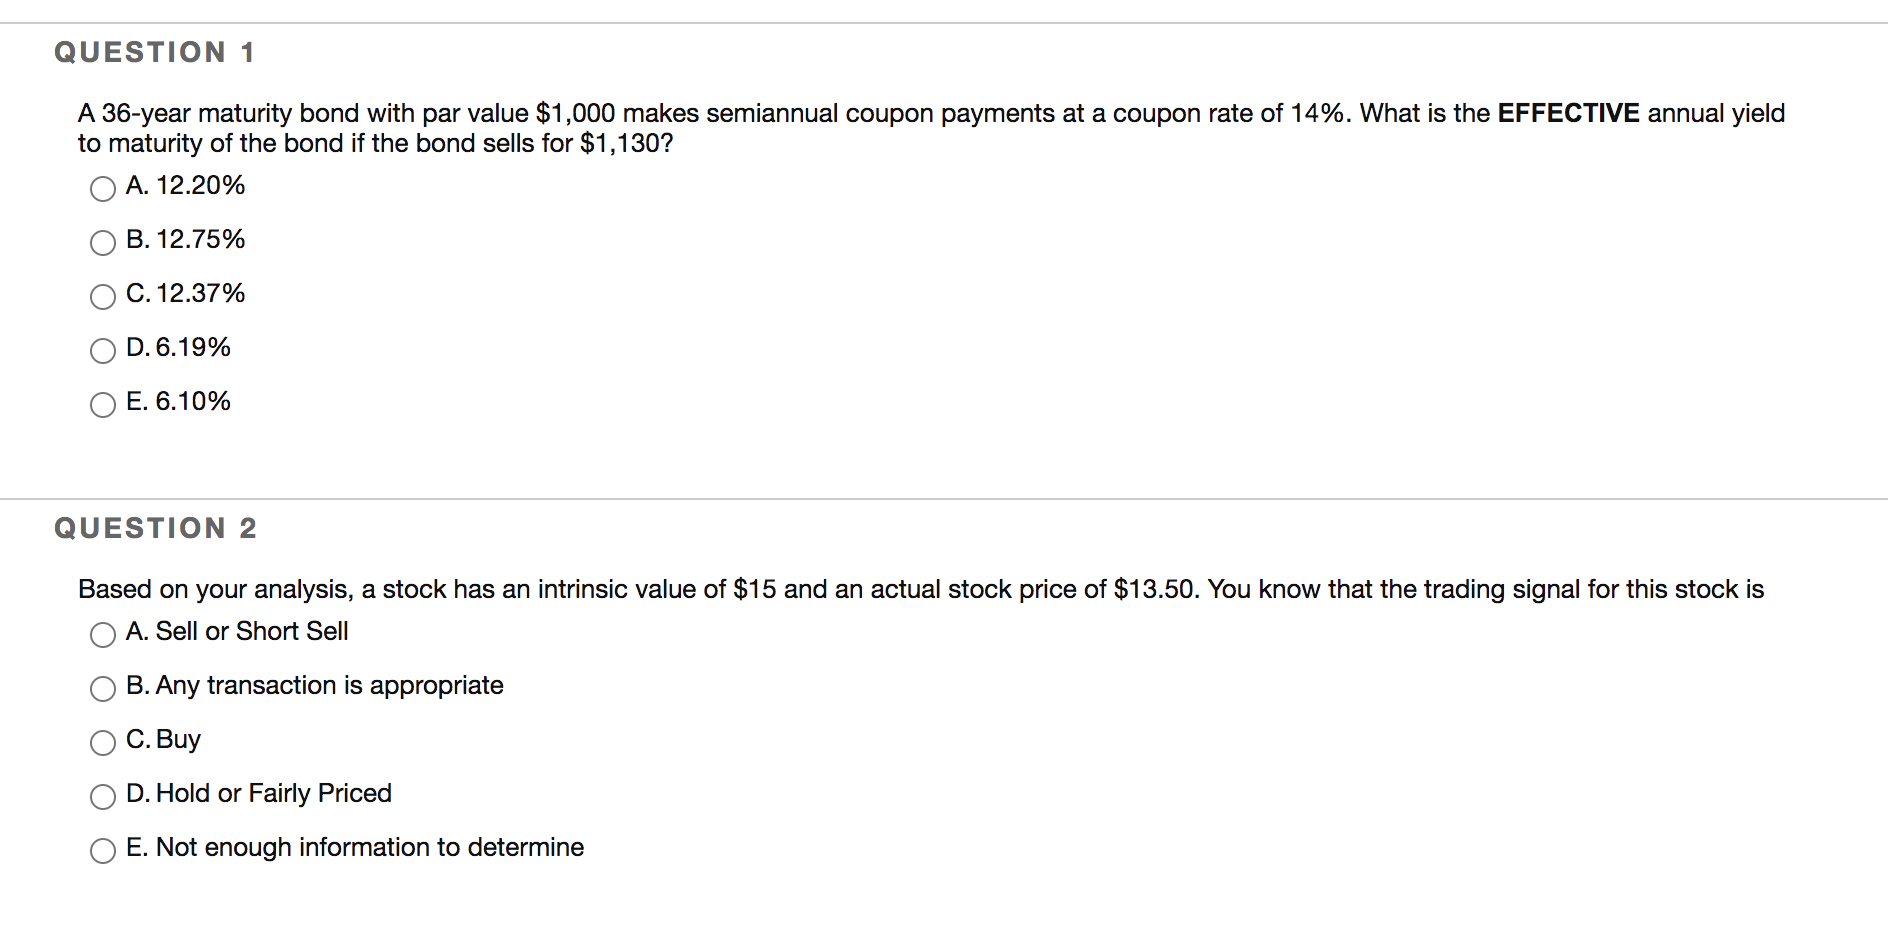Select the 'Buy' answer for Question 2
Screen dimensions: 1888x928
(x=102, y=742)
